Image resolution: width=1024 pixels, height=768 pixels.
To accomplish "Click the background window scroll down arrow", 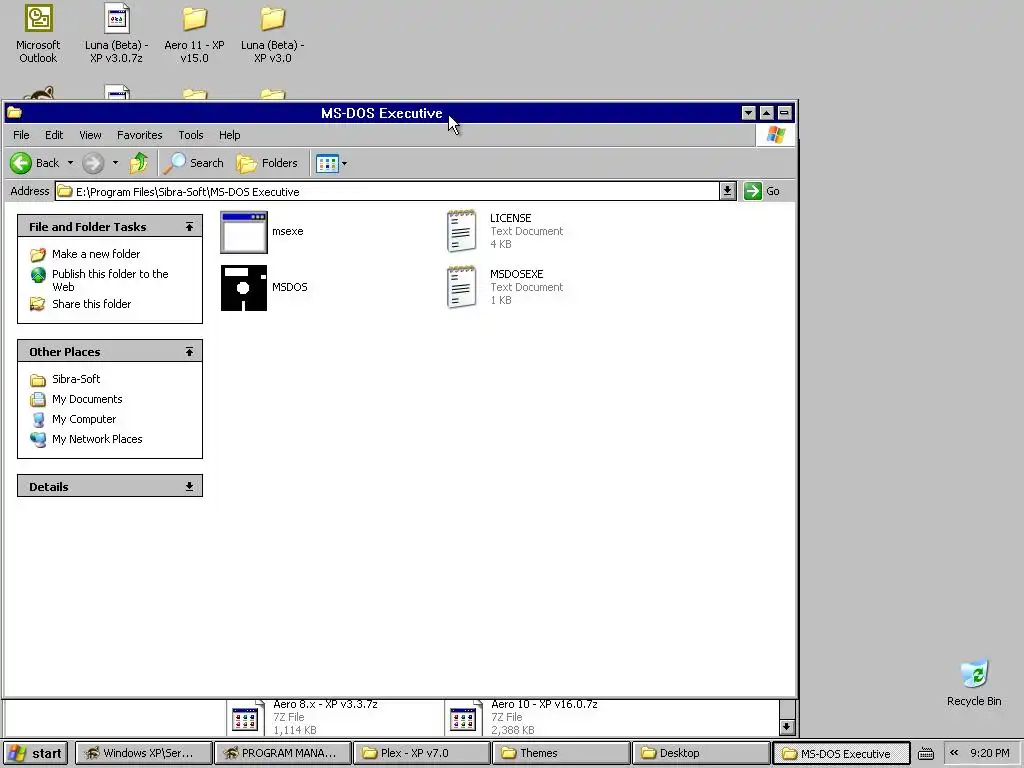I will (x=787, y=726).
